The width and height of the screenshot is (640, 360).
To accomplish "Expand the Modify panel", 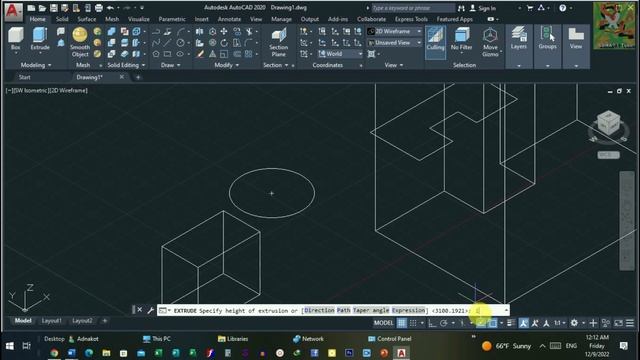I will [227, 65].
